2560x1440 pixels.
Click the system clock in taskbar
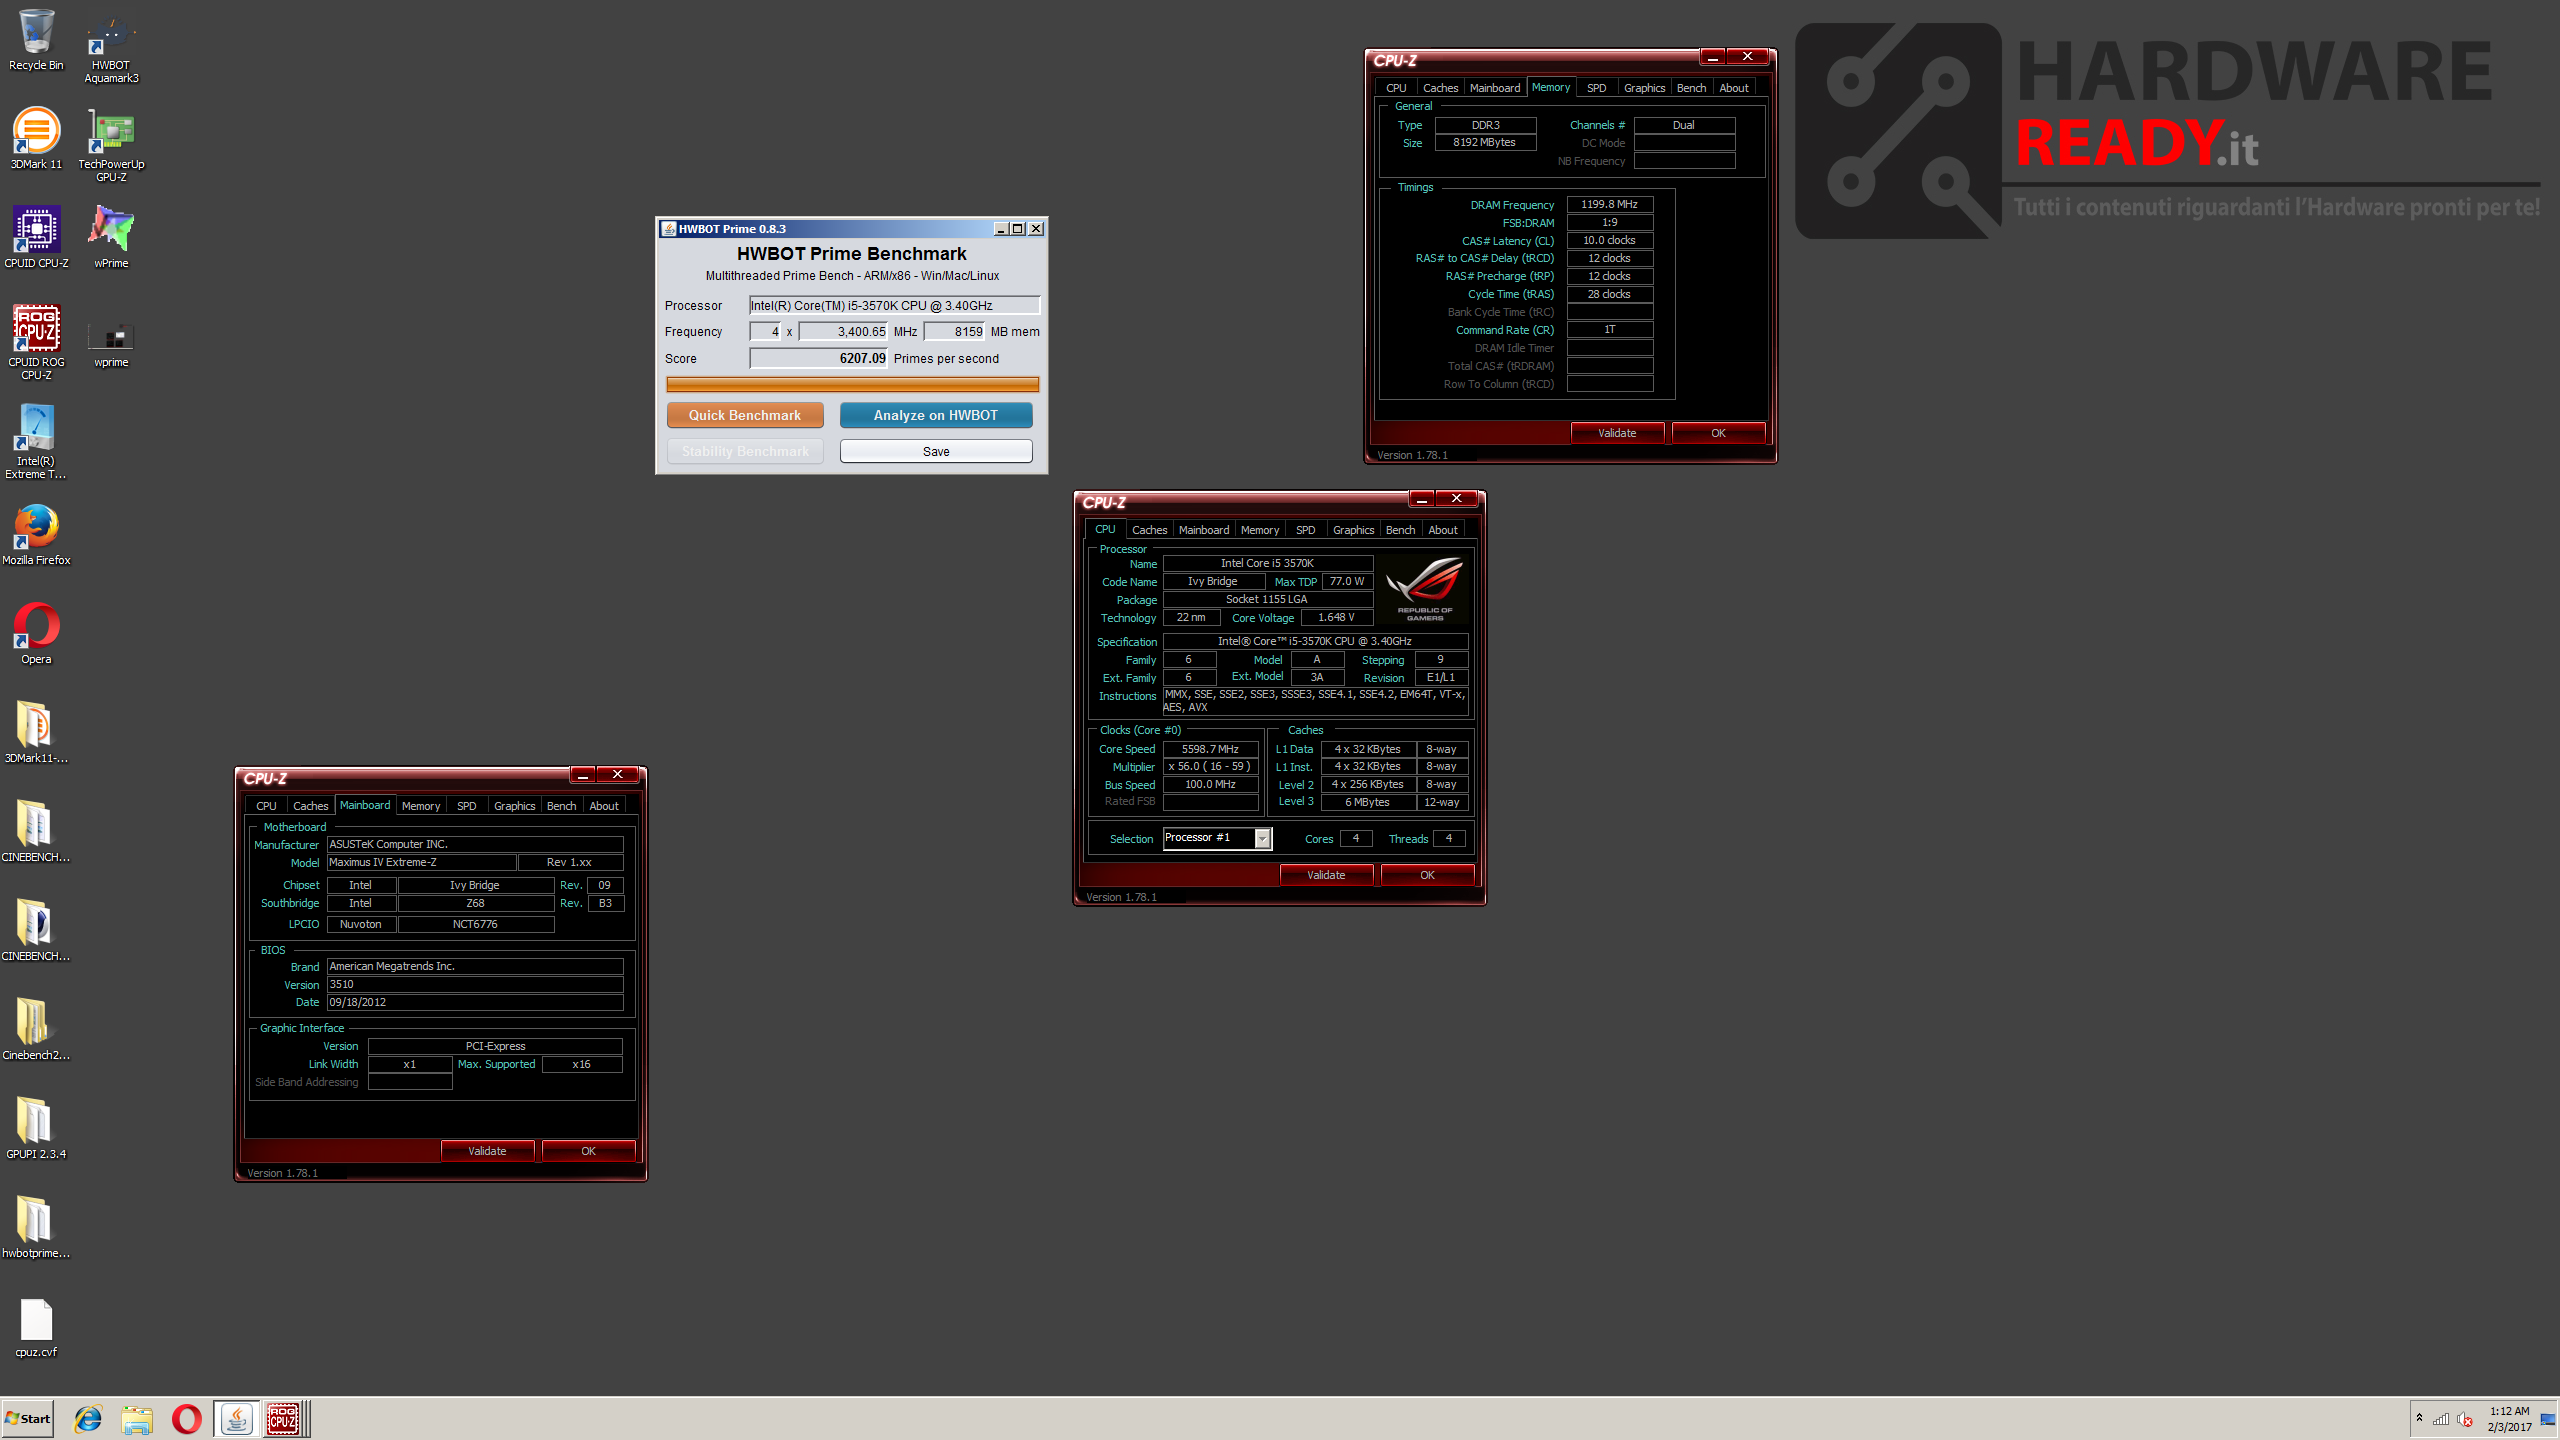[x=2509, y=1419]
